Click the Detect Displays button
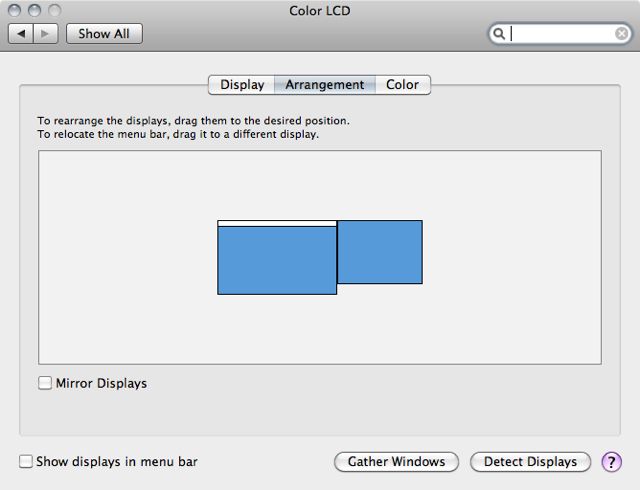This screenshot has width=640, height=490. tap(530, 462)
